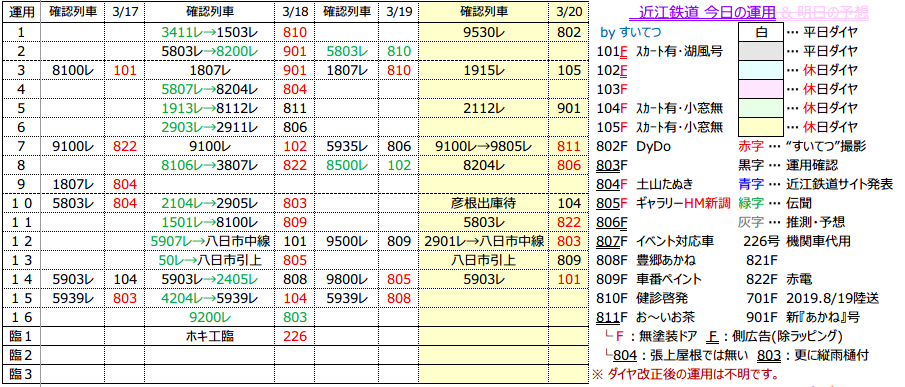The image size is (905, 387).
Task: Select cell 2112レ in row 5
Action: (x=484, y=108)
